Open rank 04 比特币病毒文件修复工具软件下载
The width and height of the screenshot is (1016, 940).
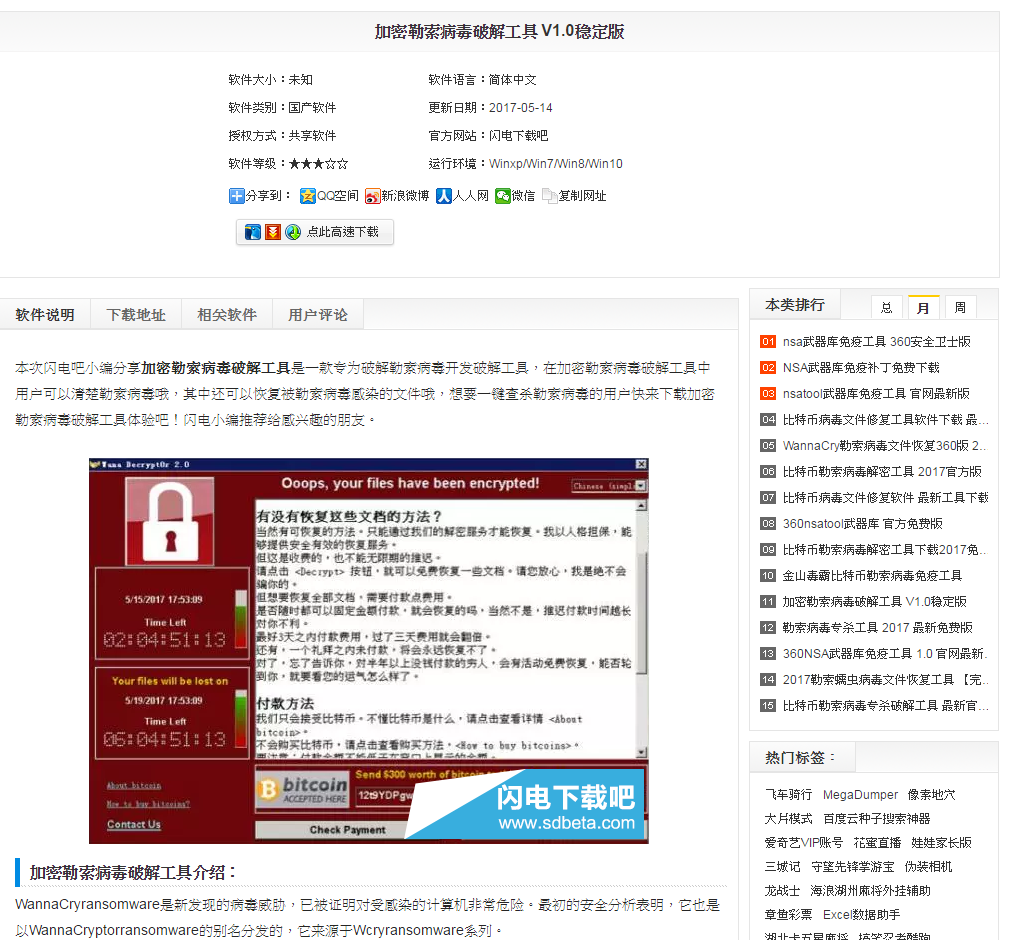(x=885, y=420)
